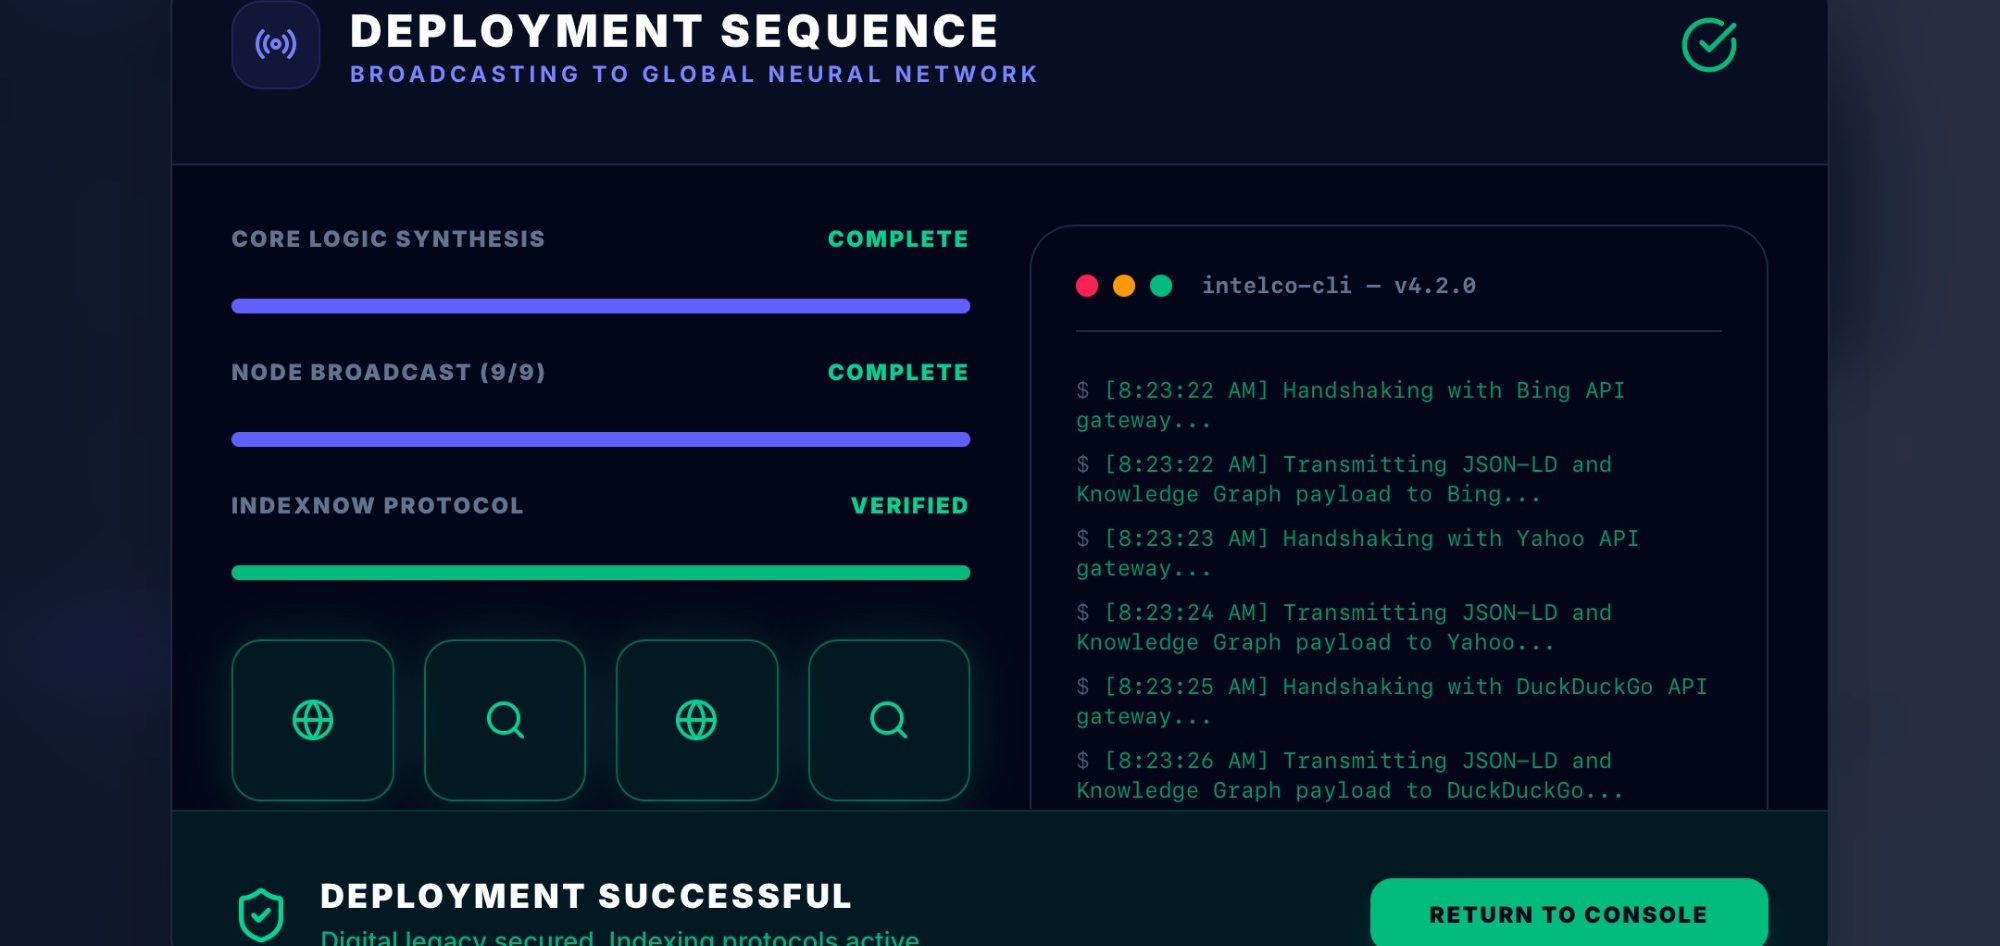This screenshot has width=2000, height=946.
Task: Select the leftmost globe icon tile
Action: (x=313, y=720)
